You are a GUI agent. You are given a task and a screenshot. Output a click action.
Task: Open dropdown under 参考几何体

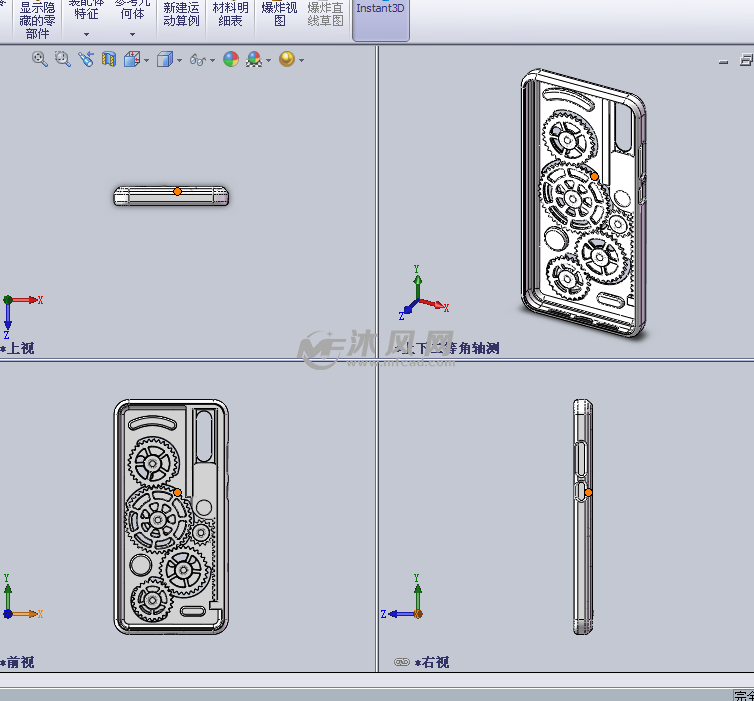(x=132, y=34)
